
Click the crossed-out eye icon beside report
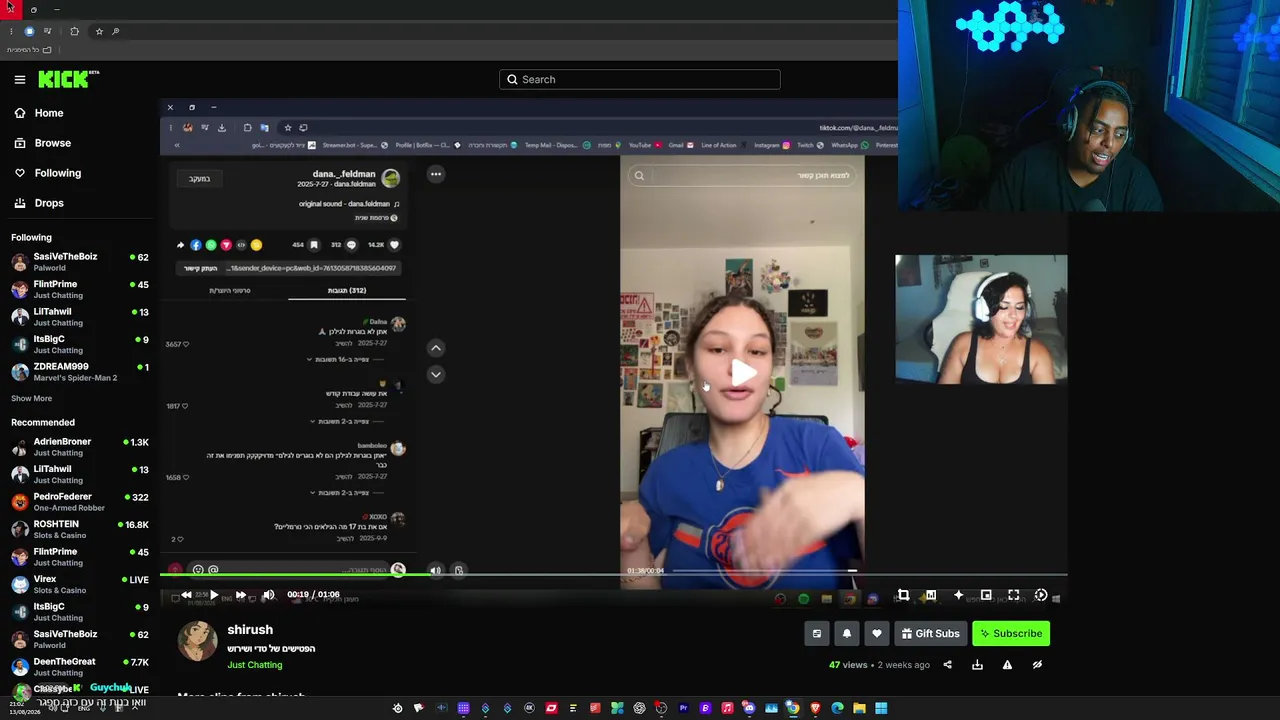coord(1037,665)
